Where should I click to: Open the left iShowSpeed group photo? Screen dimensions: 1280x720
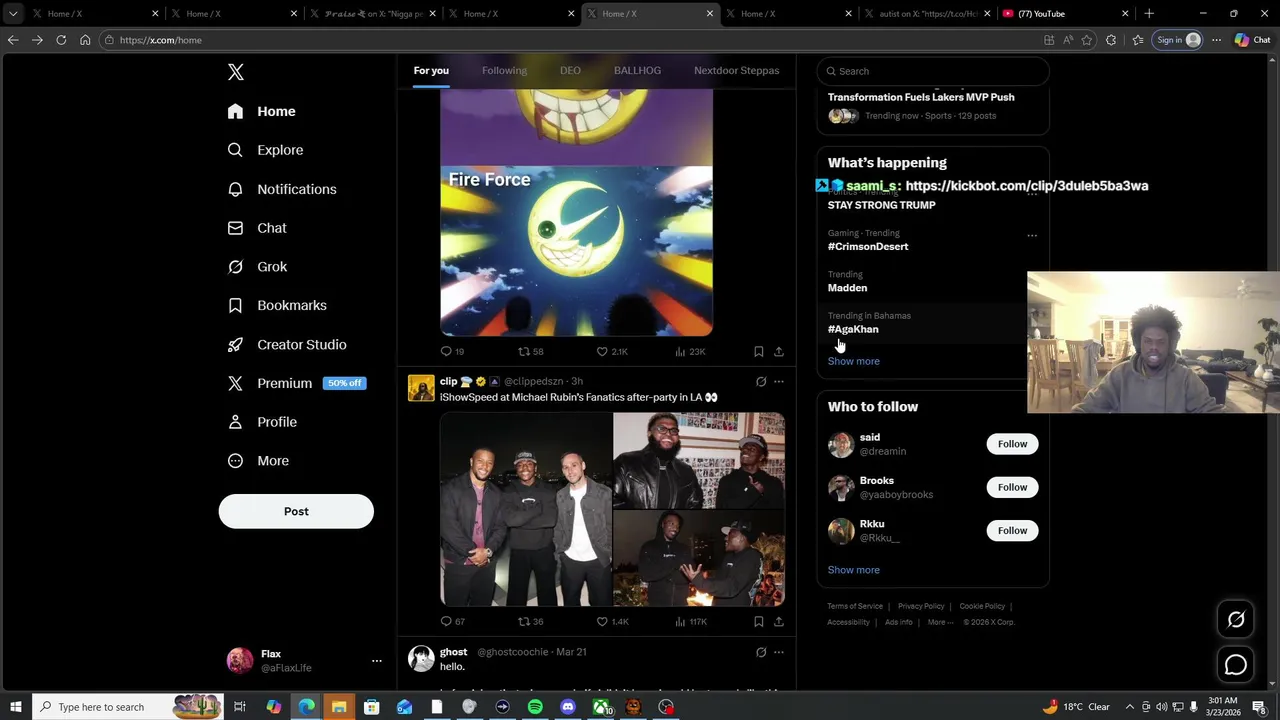click(x=526, y=509)
